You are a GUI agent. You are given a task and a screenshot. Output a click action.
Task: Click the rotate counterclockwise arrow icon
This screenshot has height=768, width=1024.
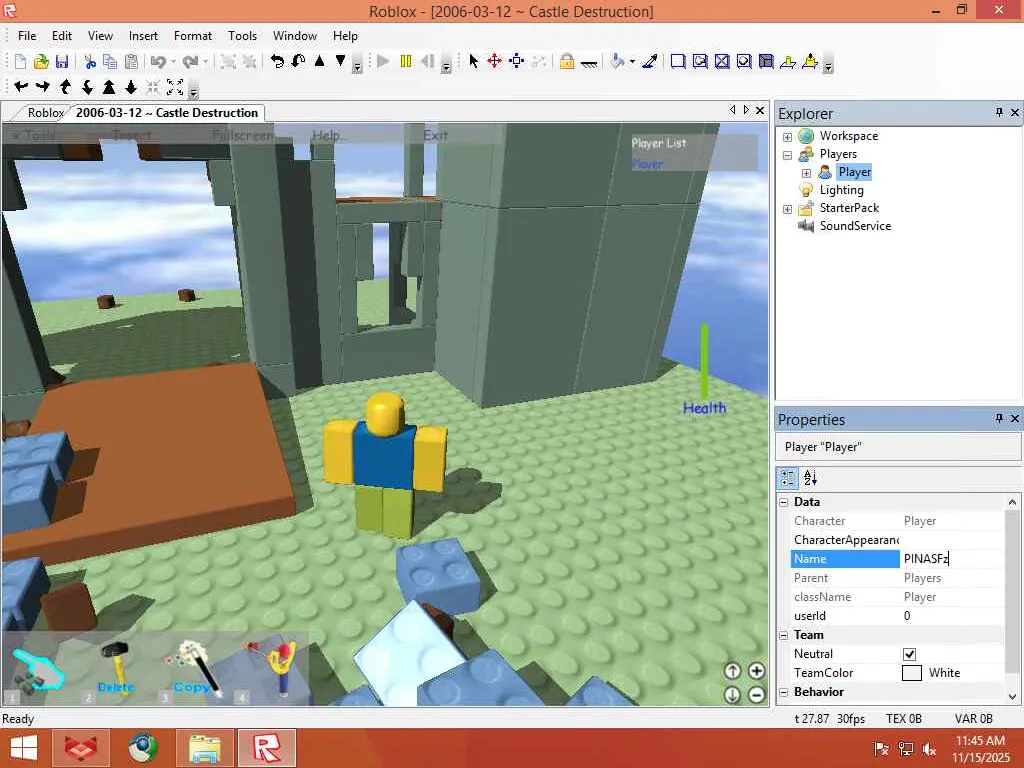coord(277,61)
